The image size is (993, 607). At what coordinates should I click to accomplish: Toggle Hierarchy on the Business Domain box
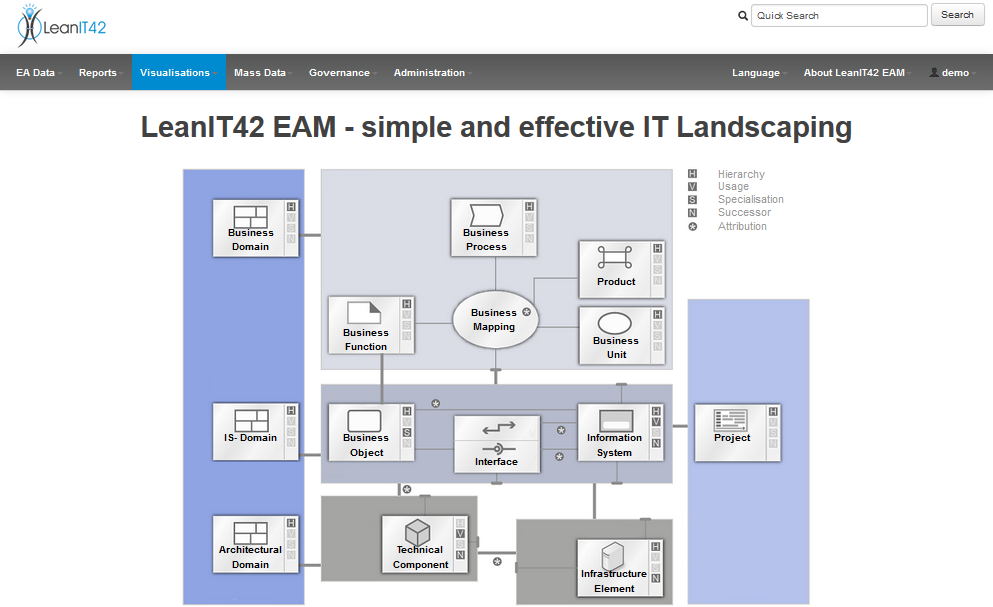[291, 207]
